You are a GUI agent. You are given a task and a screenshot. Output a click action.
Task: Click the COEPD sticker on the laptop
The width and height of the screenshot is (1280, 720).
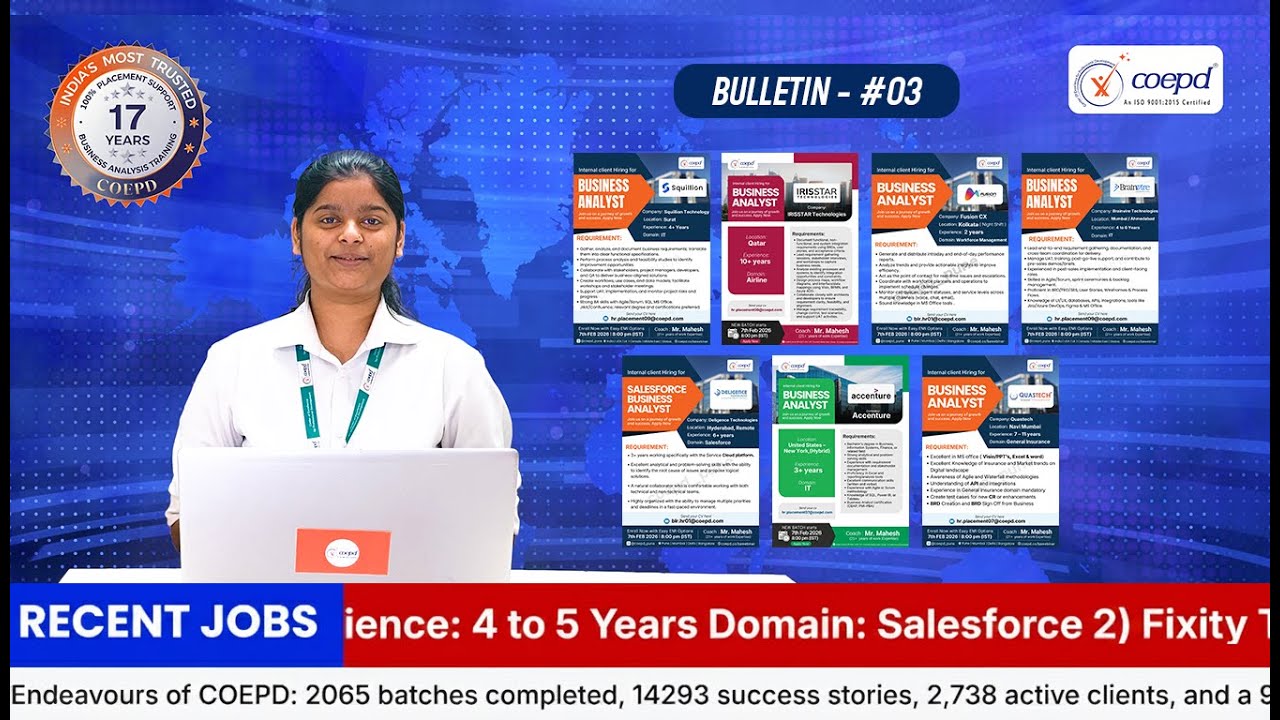click(x=342, y=551)
